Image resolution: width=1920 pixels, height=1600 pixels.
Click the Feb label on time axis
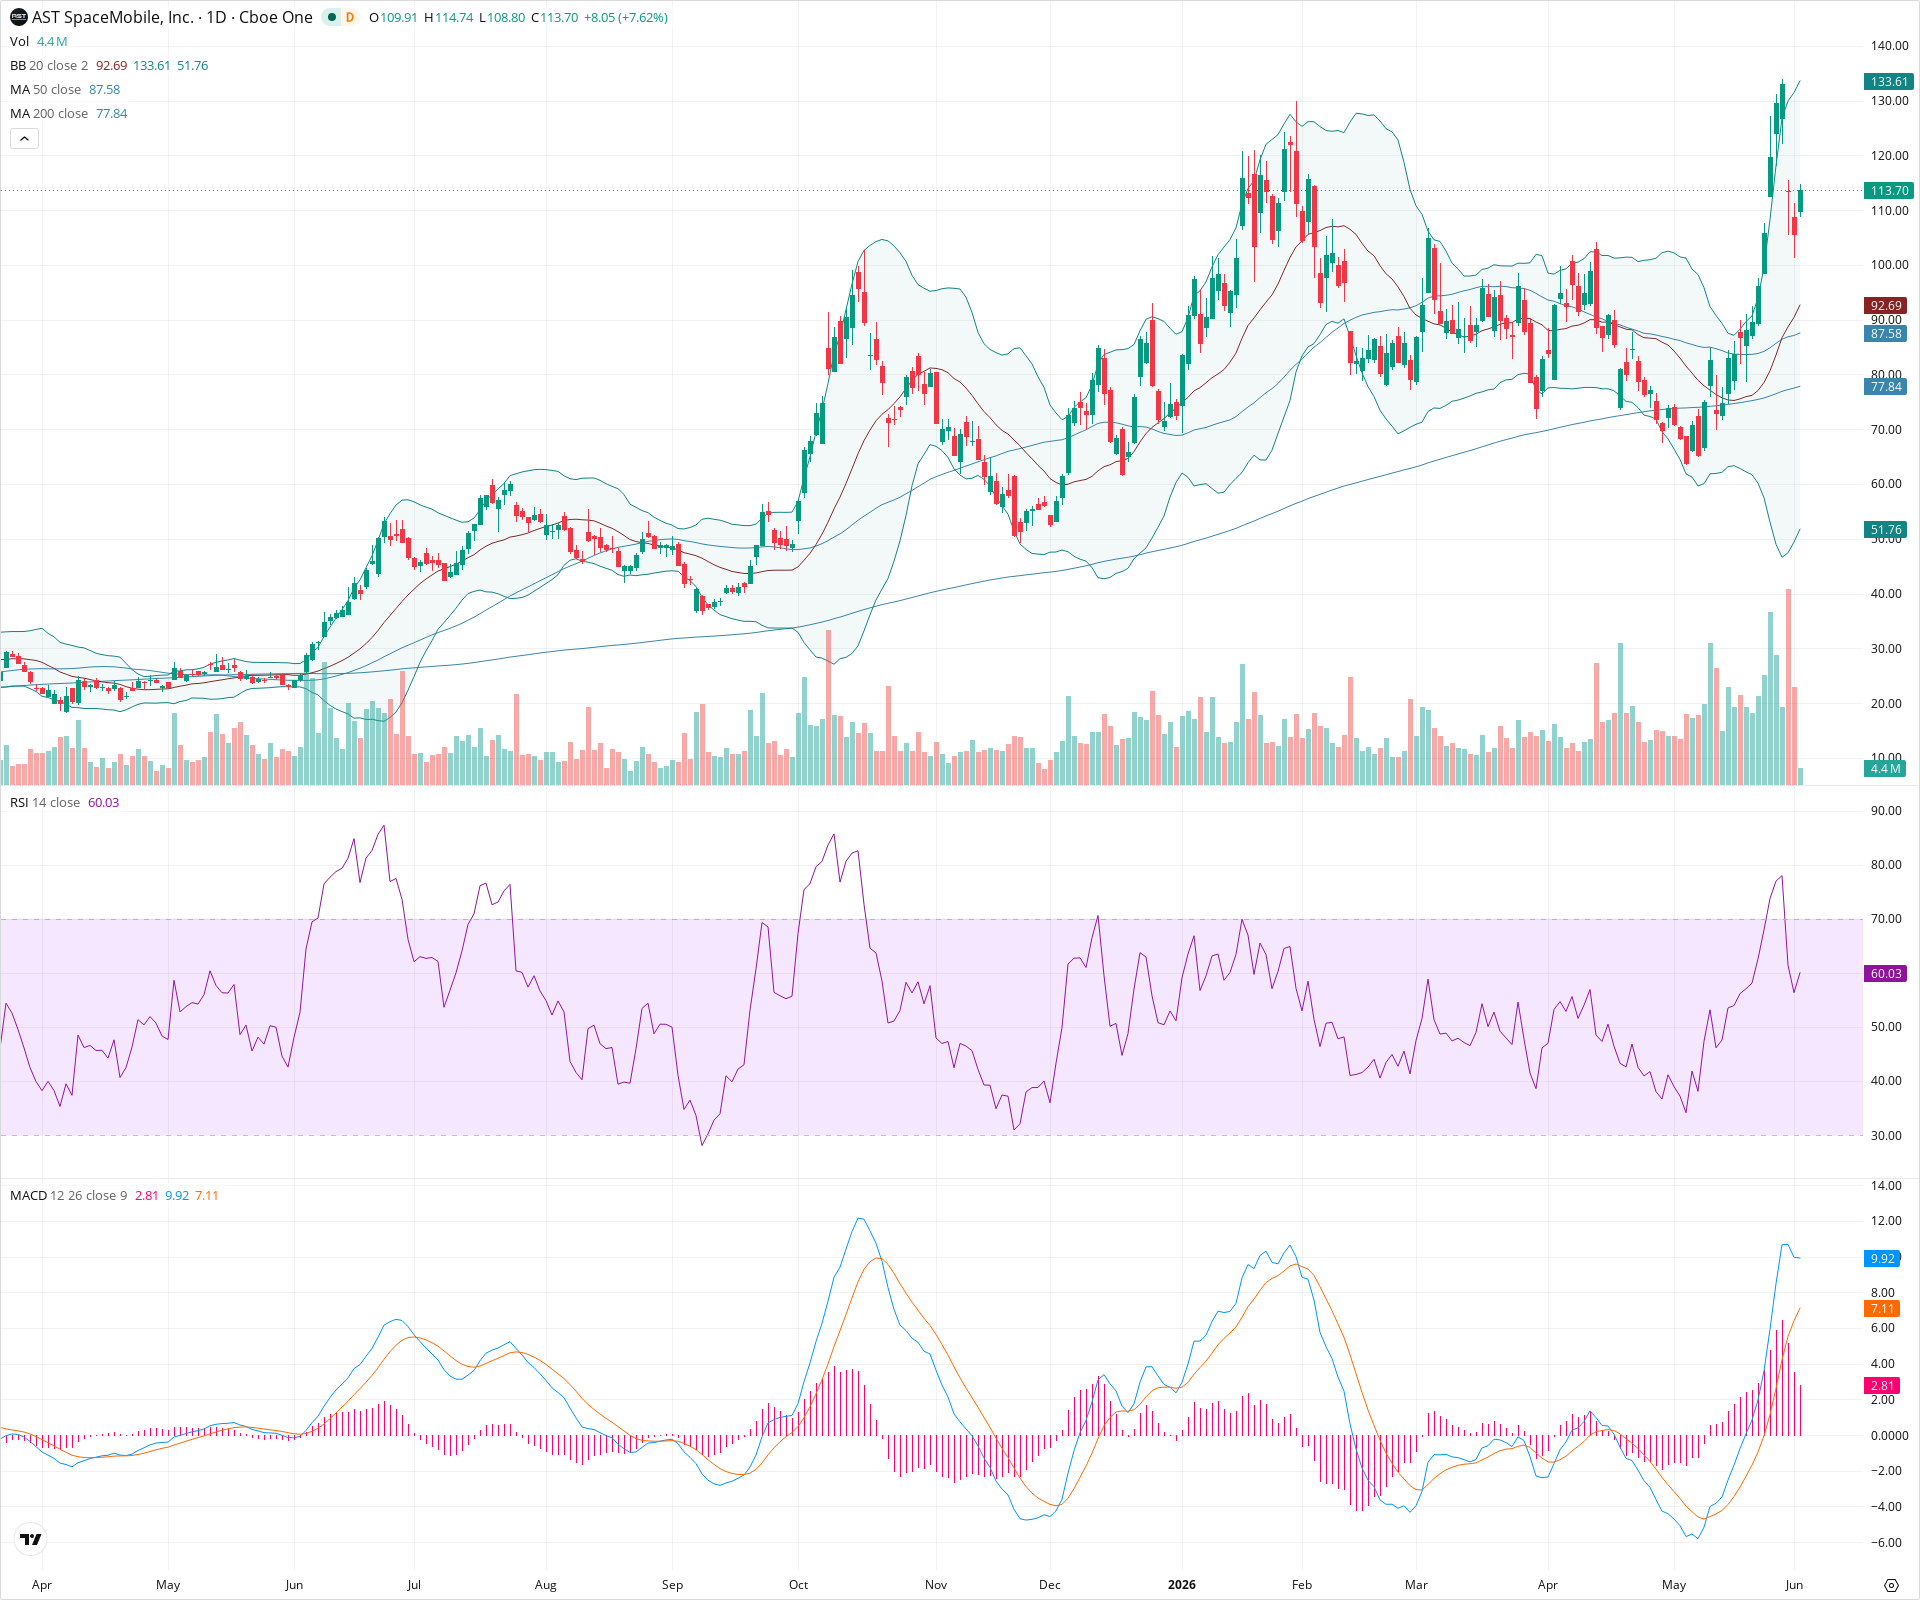1302,1585
